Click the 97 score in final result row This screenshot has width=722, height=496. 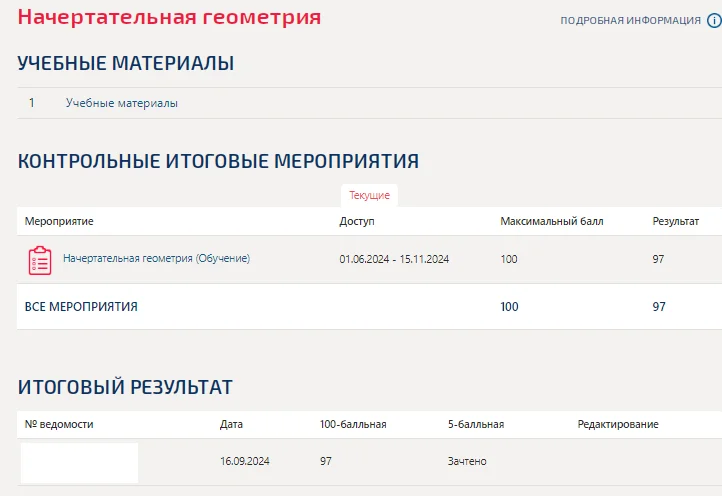tap(326, 461)
